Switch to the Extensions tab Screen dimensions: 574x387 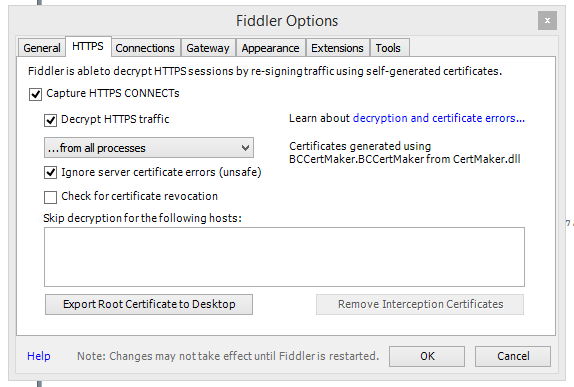coord(338,48)
